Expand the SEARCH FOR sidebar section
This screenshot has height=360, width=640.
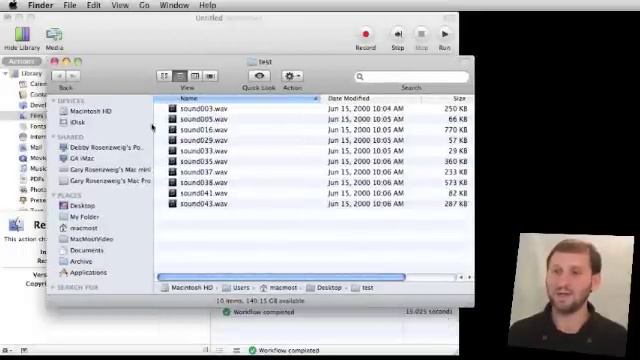click(53, 287)
